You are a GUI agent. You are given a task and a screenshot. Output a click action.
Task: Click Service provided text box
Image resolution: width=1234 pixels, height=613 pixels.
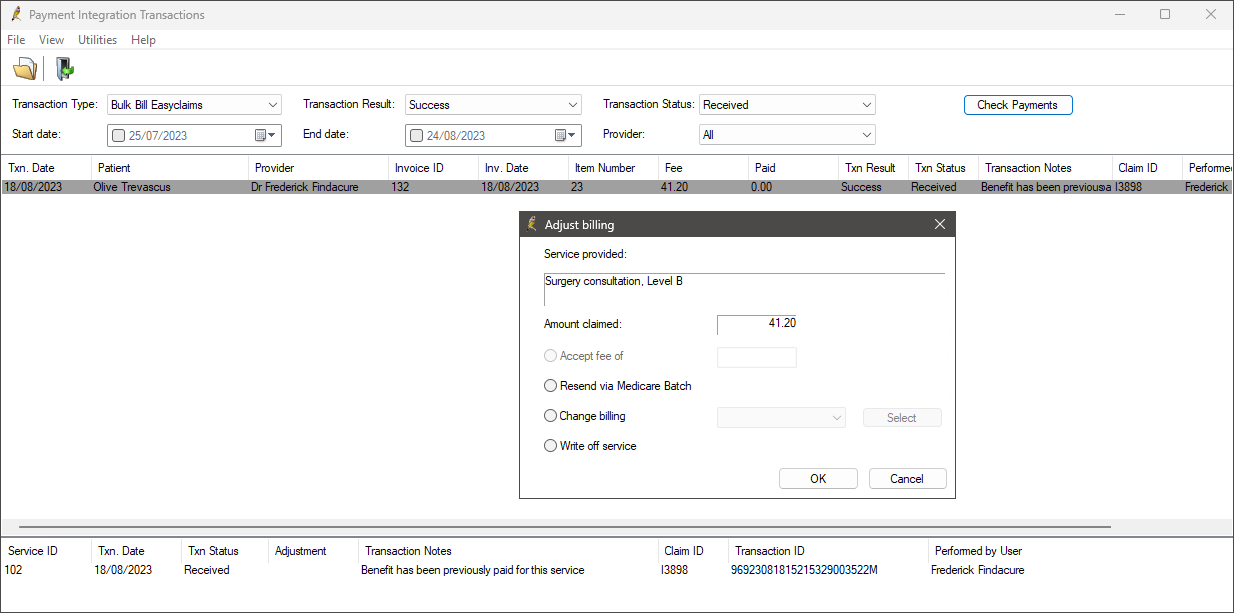coord(744,289)
